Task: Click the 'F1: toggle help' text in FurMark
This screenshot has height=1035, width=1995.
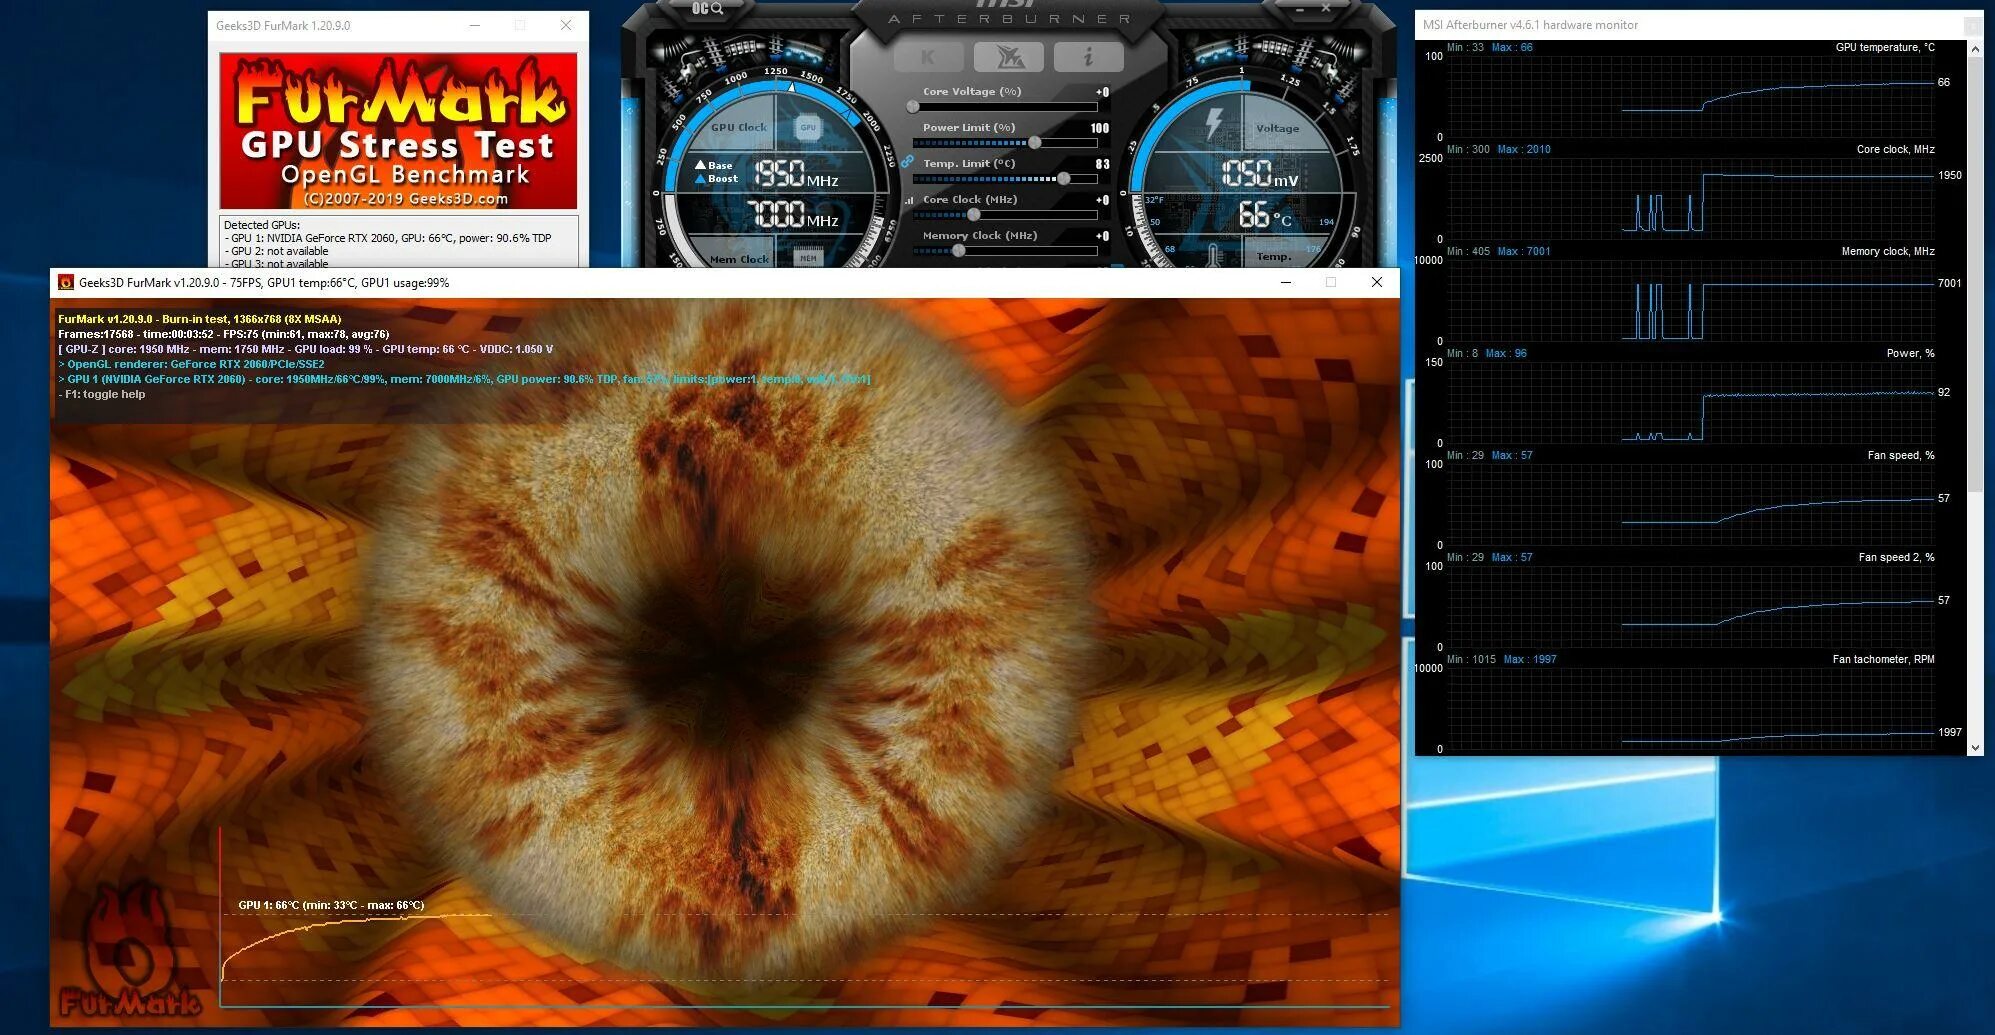Action: (x=102, y=394)
